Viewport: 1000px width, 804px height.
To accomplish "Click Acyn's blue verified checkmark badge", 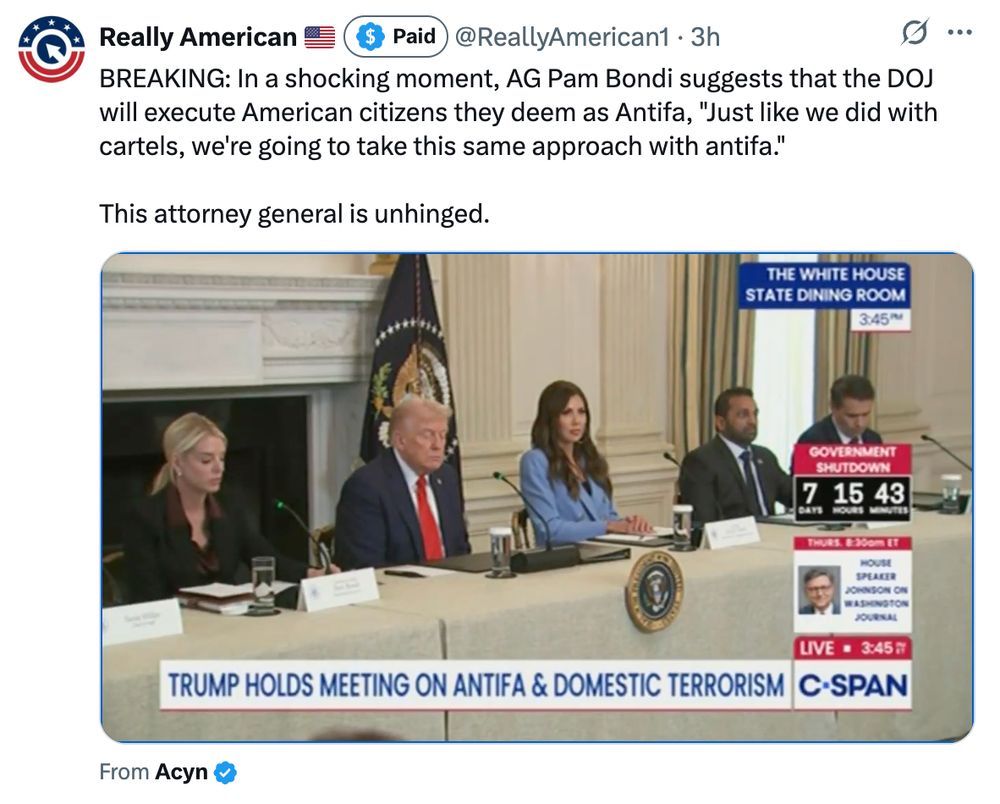I will (225, 772).
